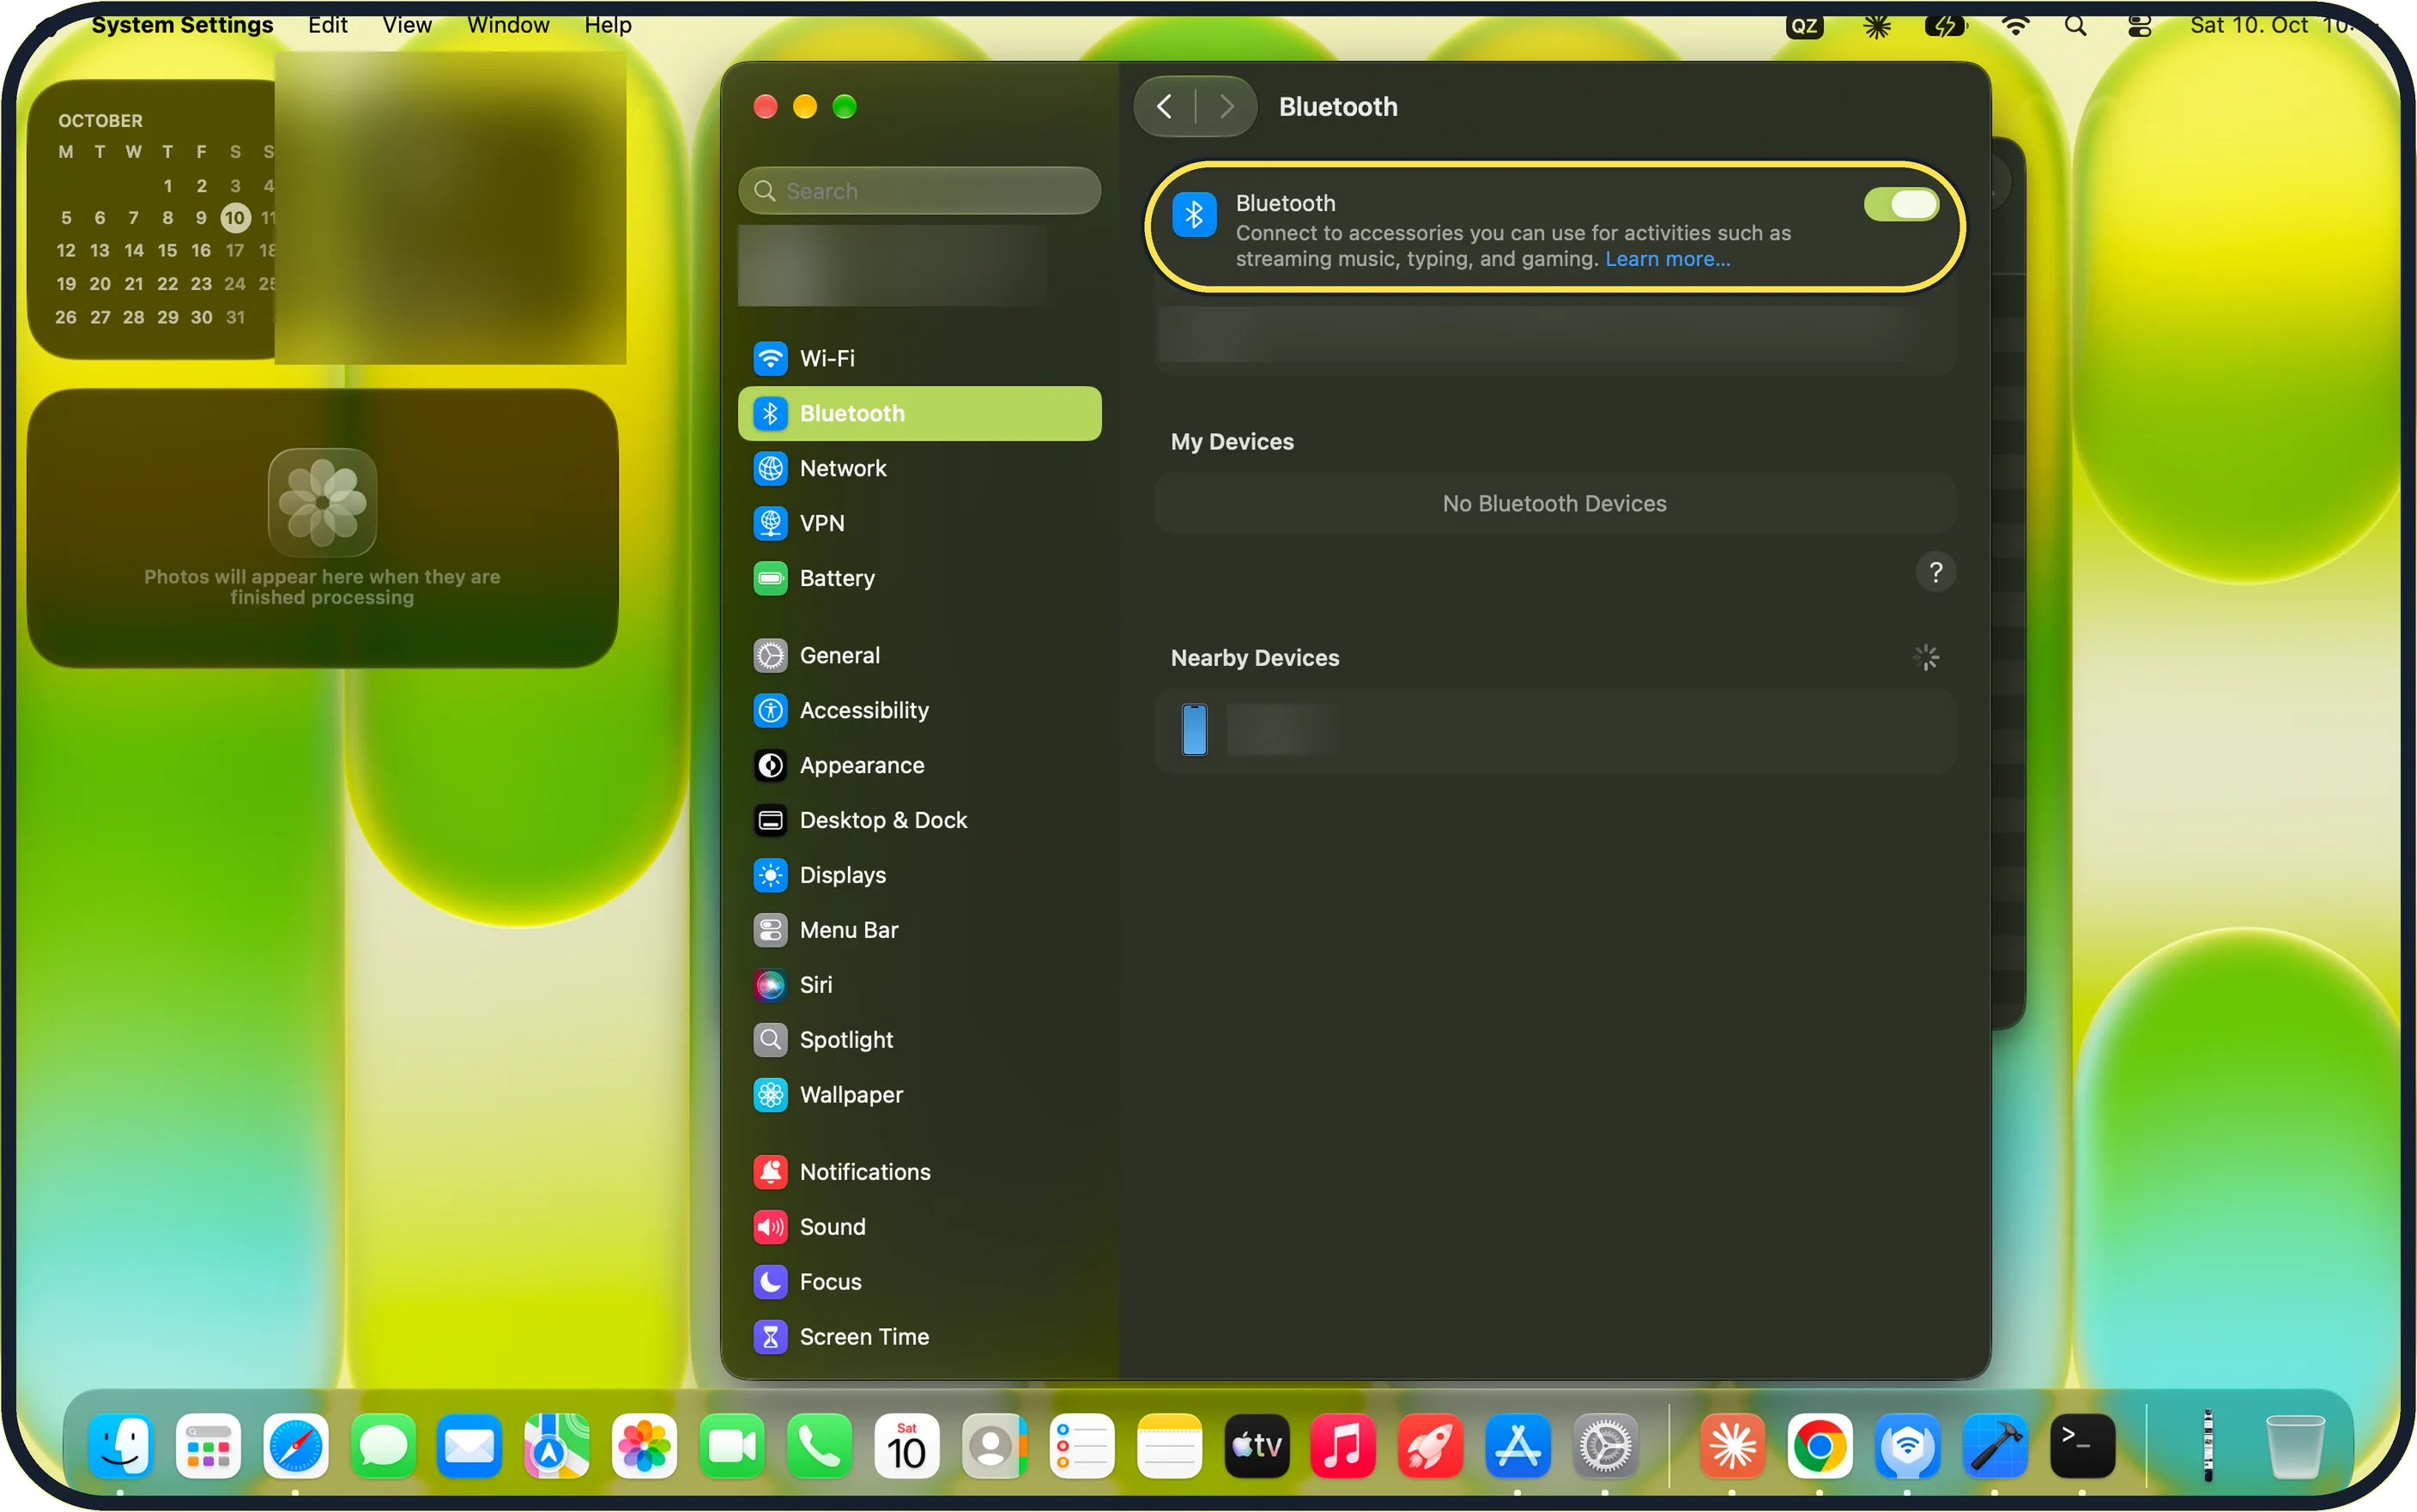
Task: Open Safari from the Dock
Action: tap(296, 1446)
